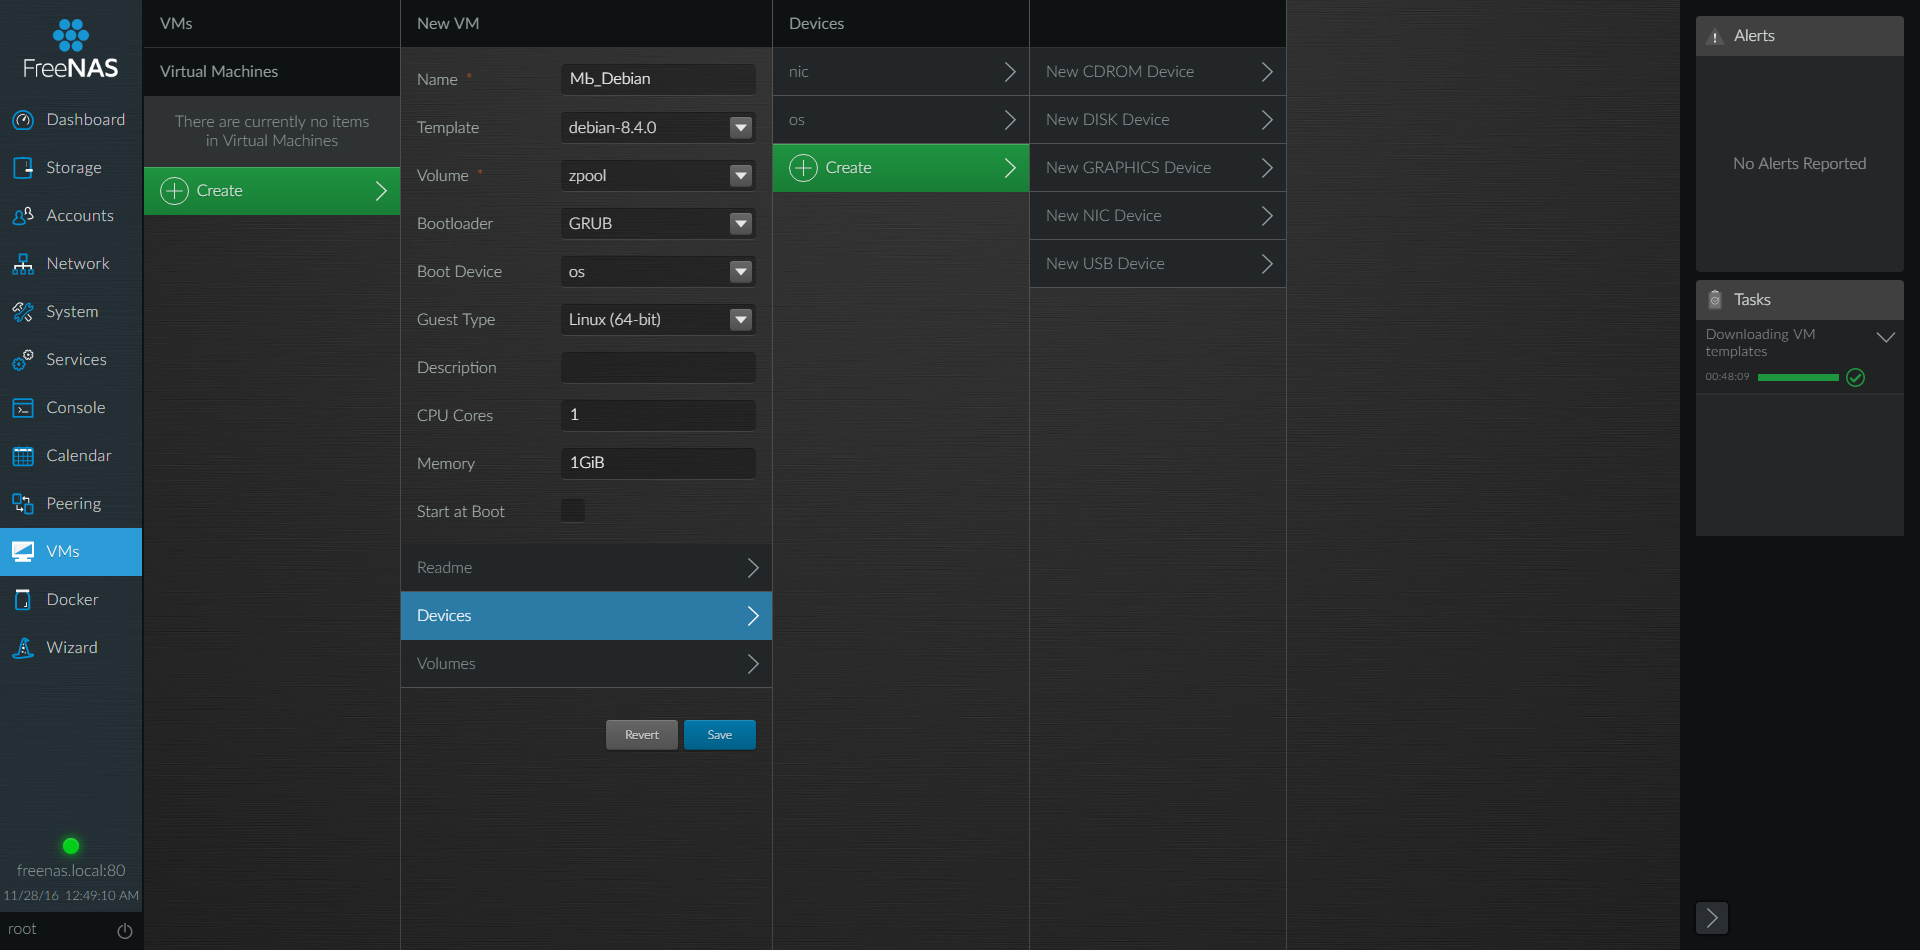Select New DISK Device

(1158, 120)
